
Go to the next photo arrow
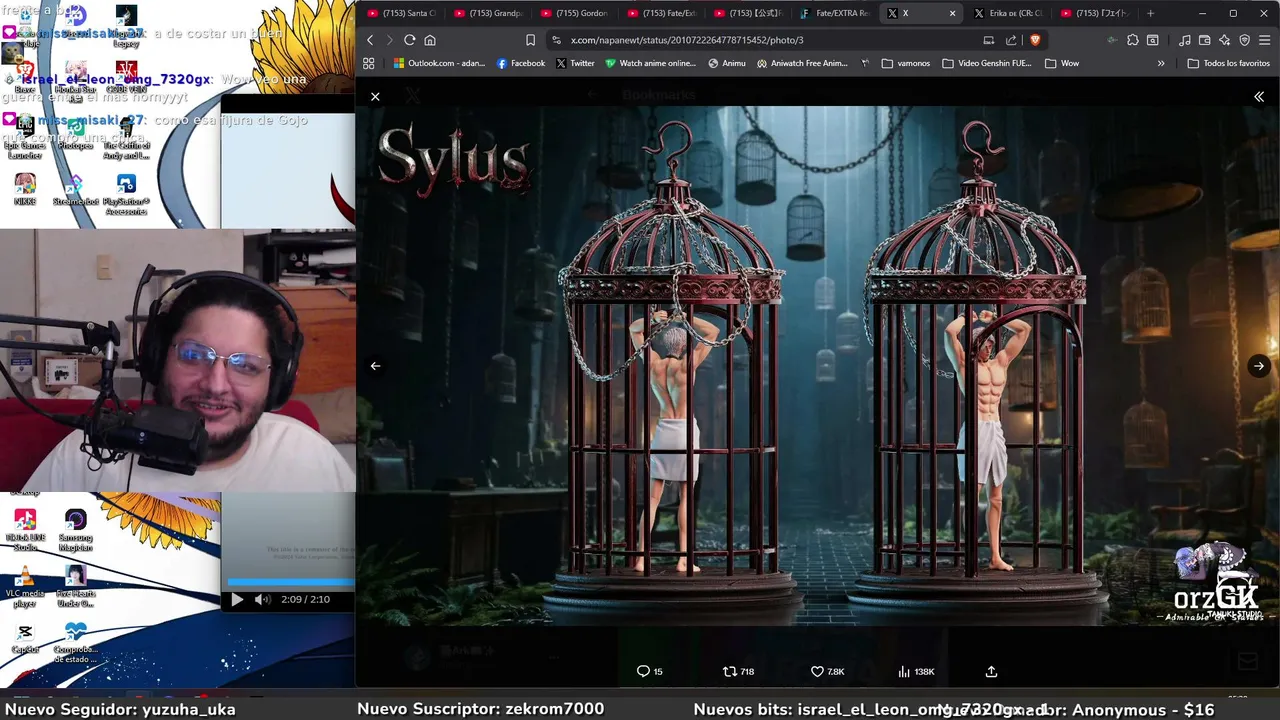1259,366
